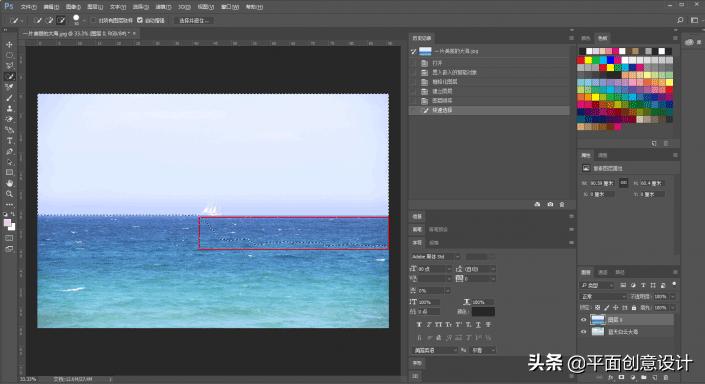Select the Type (T) tool in the toolbar

click(9, 141)
